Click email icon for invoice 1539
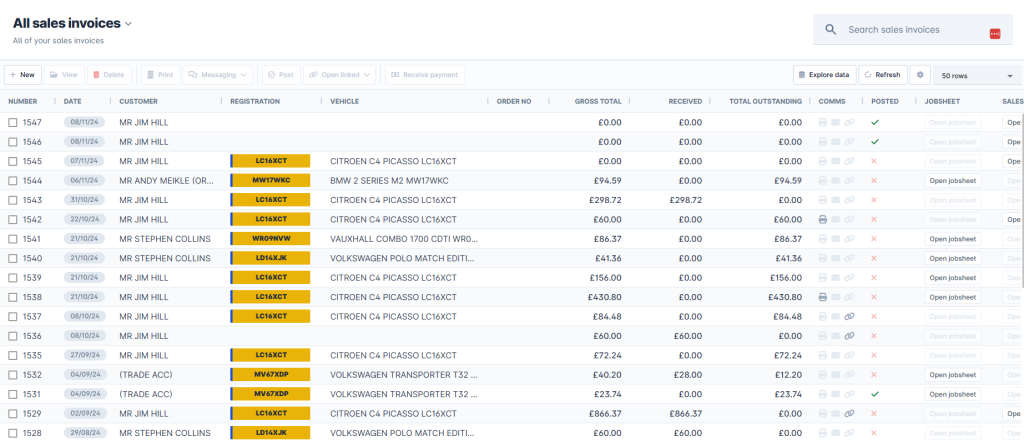 tap(836, 278)
